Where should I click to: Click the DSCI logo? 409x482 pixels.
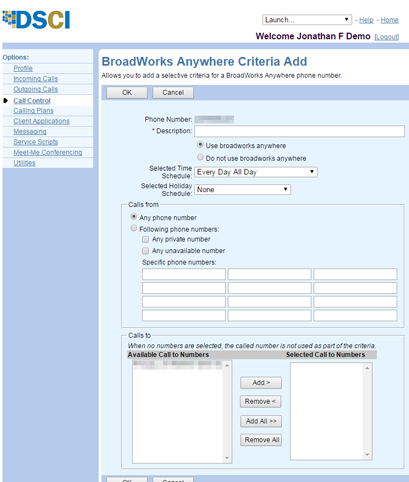pyautogui.click(x=36, y=20)
